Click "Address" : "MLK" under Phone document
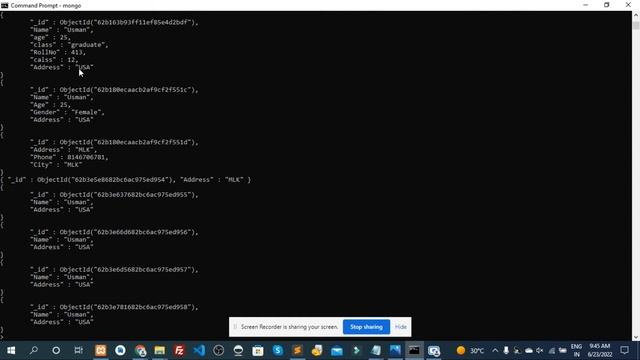The image size is (640, 360). click(x=63, y=150)
